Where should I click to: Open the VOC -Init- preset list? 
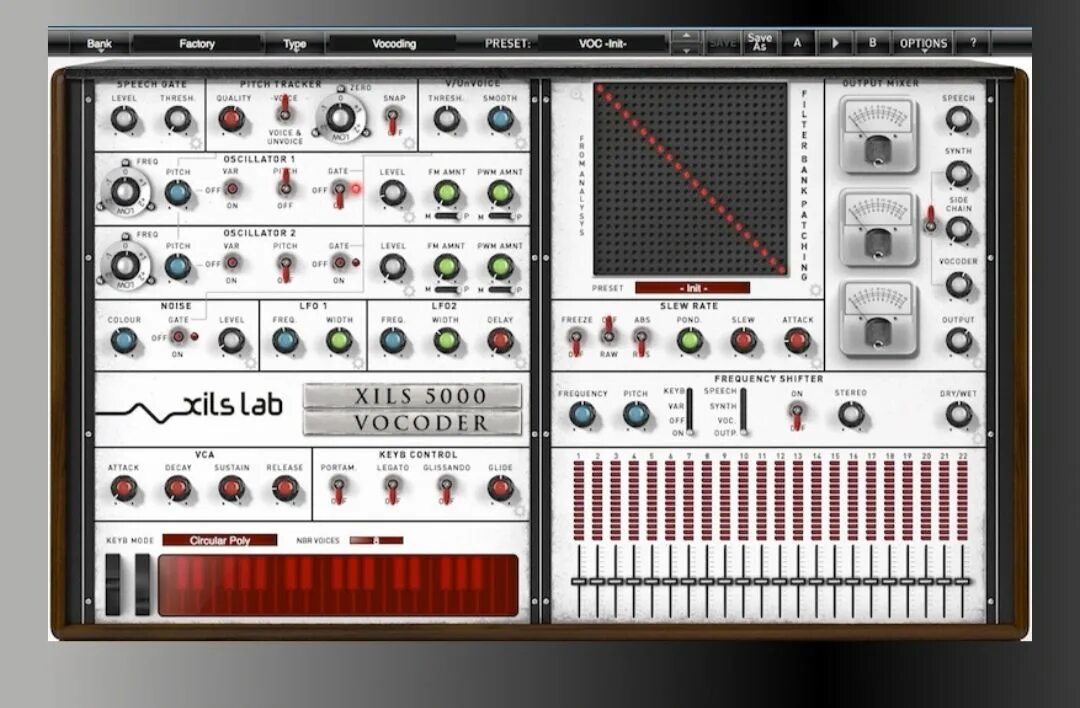coord(603,43)
